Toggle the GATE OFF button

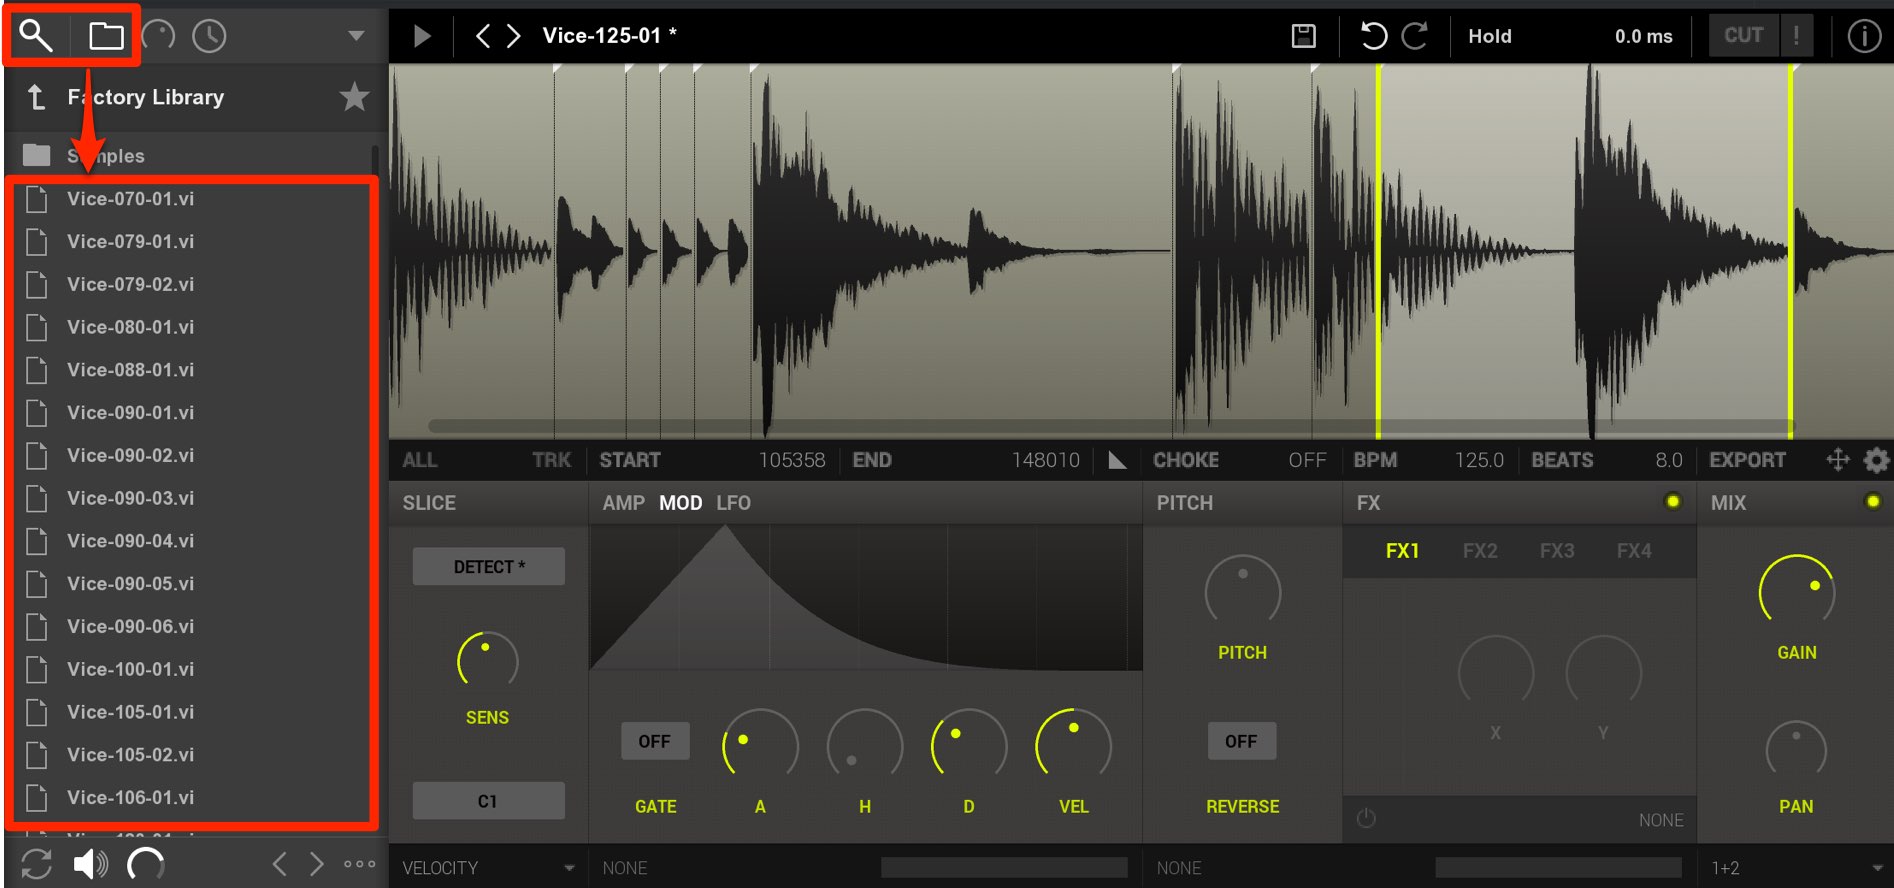coord(655,741)
